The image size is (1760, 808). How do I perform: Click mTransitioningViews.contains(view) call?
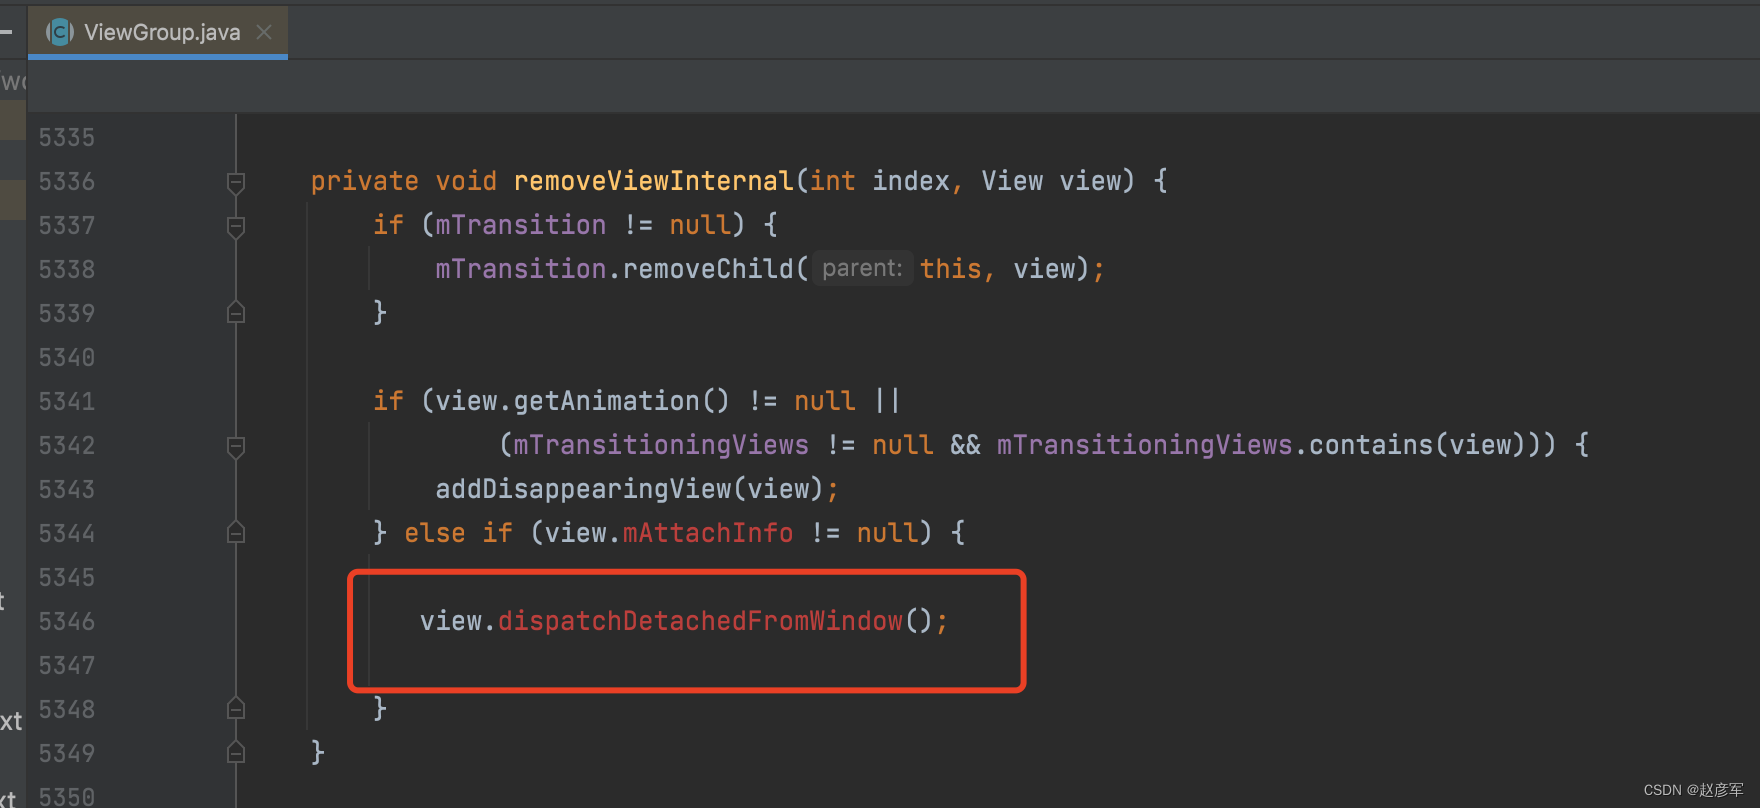(x=1268, y=445)
